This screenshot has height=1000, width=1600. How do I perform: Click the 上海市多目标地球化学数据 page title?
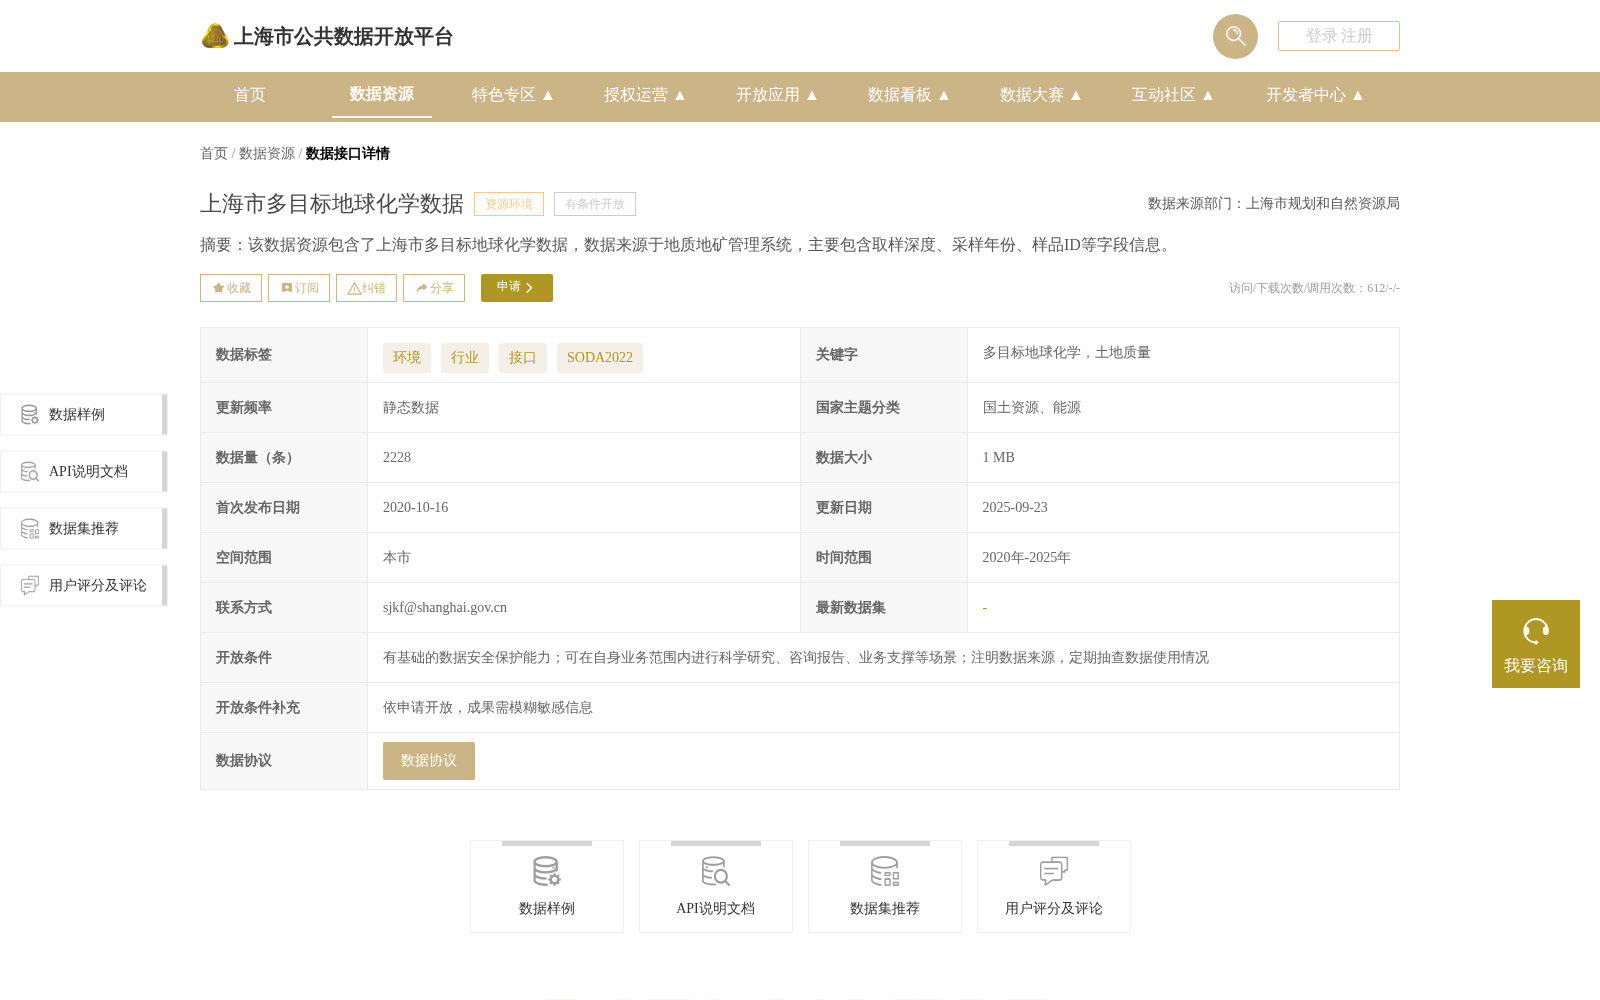332,204
